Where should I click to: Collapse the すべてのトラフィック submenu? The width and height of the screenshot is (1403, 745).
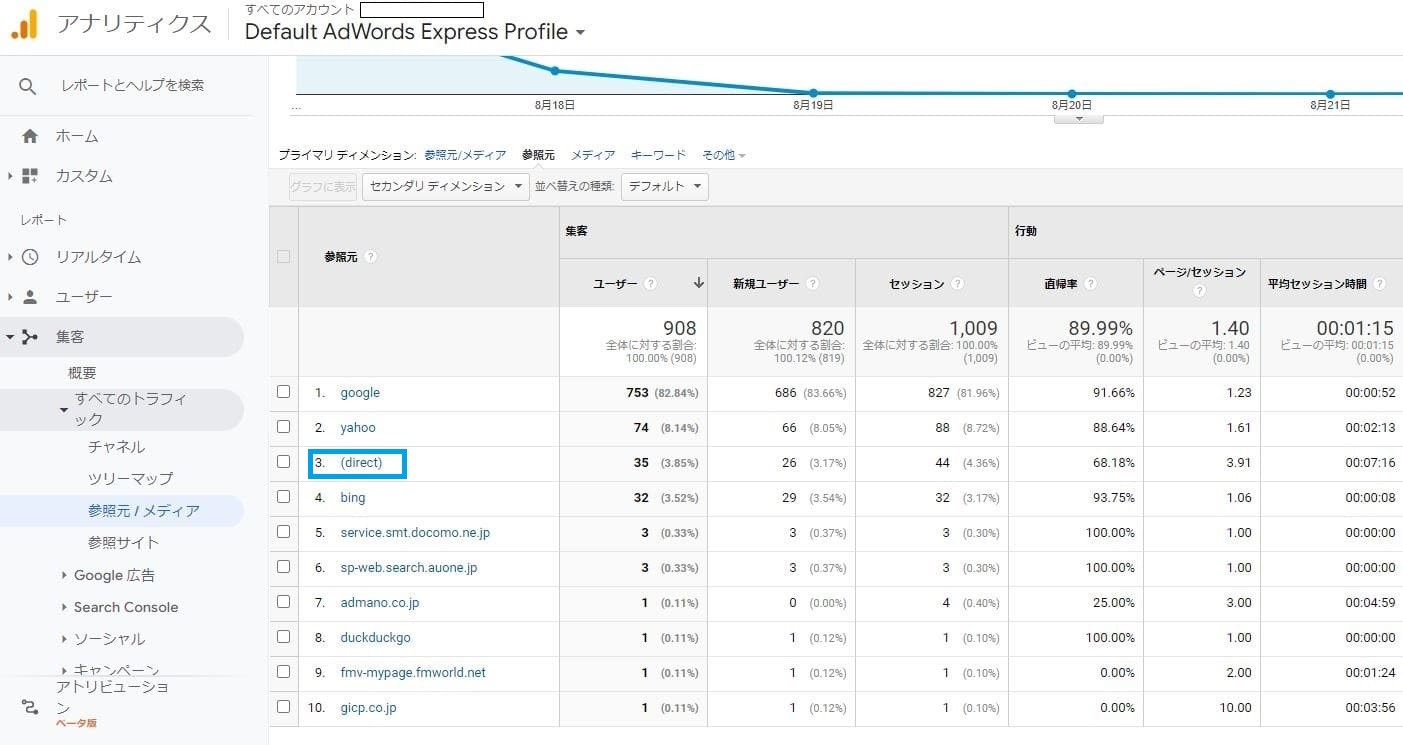(65, 408)
